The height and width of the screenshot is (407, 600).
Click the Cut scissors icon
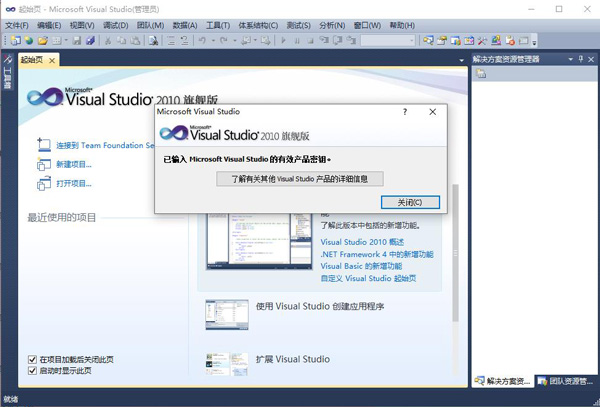108,40
